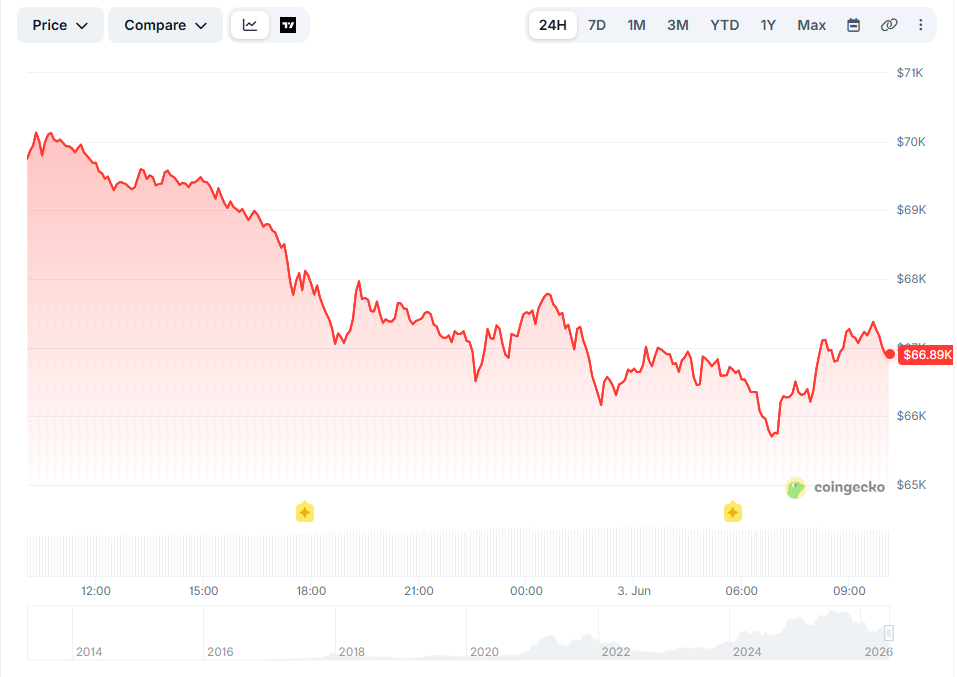Click the 3. Jun axis label
Viewport: 957px width, 677px height.
click(634, 591)
